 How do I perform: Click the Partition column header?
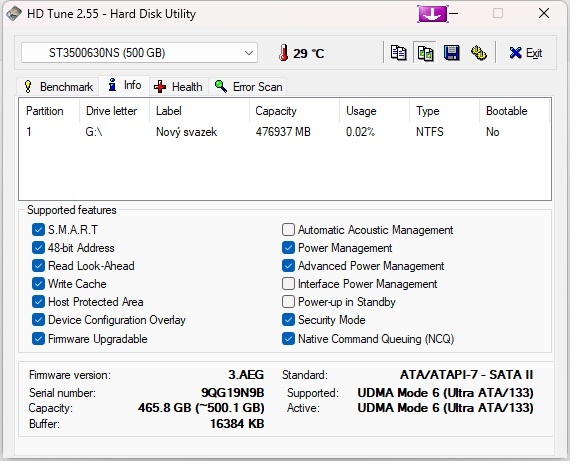coord(49,111)
